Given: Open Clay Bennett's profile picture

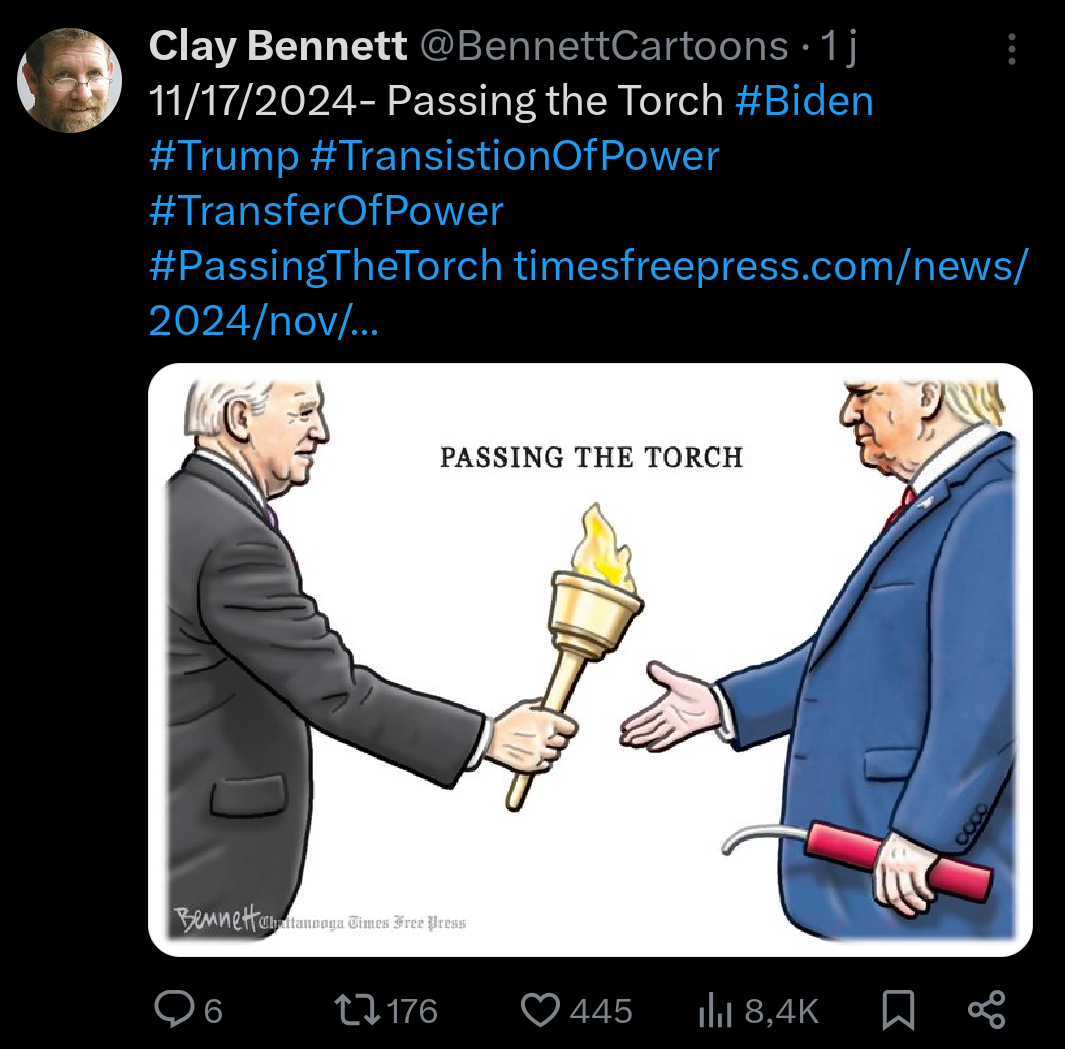Looking at the screenshot, I should [69, 80].
